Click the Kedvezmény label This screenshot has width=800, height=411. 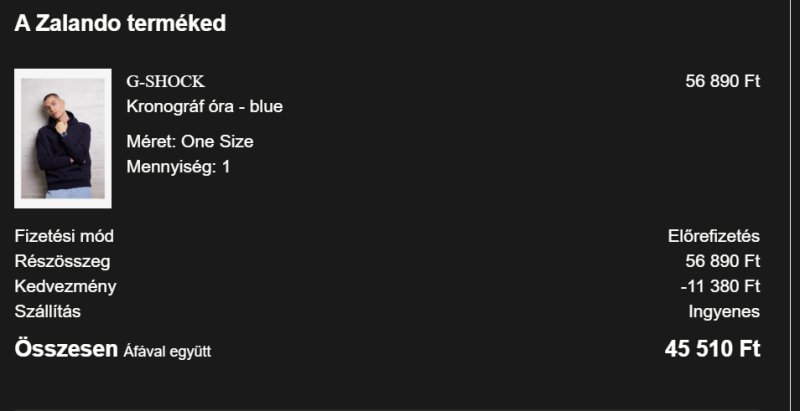(65, 287)
